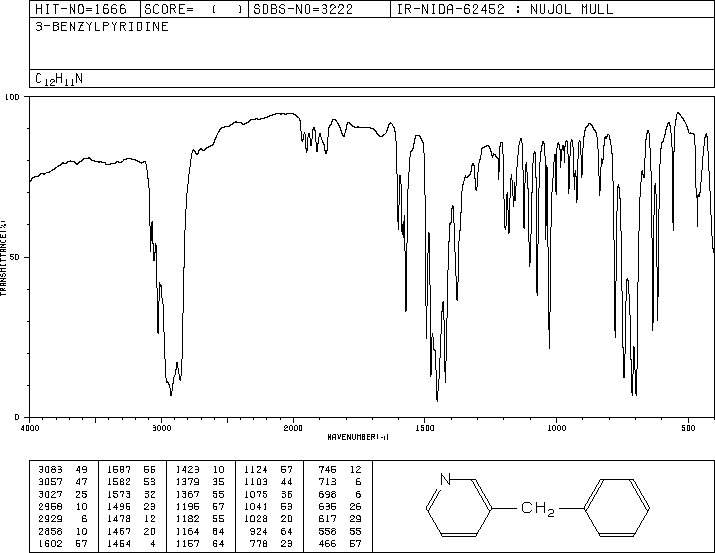Viewport: 715px width, 553px height.
Task: Select peak value 1124 in the table
Action: pyautogui.click(x=256, y=470)
